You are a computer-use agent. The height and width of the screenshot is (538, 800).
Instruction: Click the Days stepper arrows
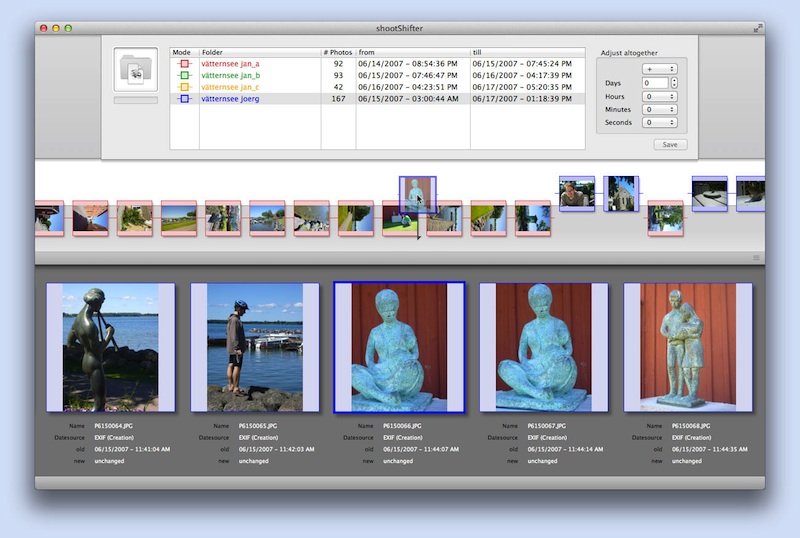pos(674,83)
